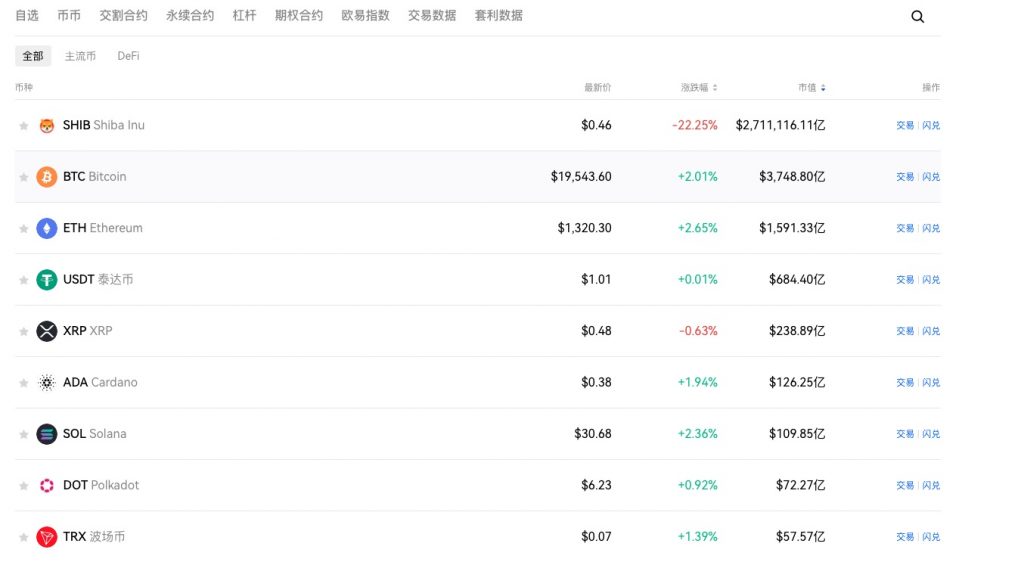
Task: Open the 交易数据 tab
Action: (x=432, y=16)
